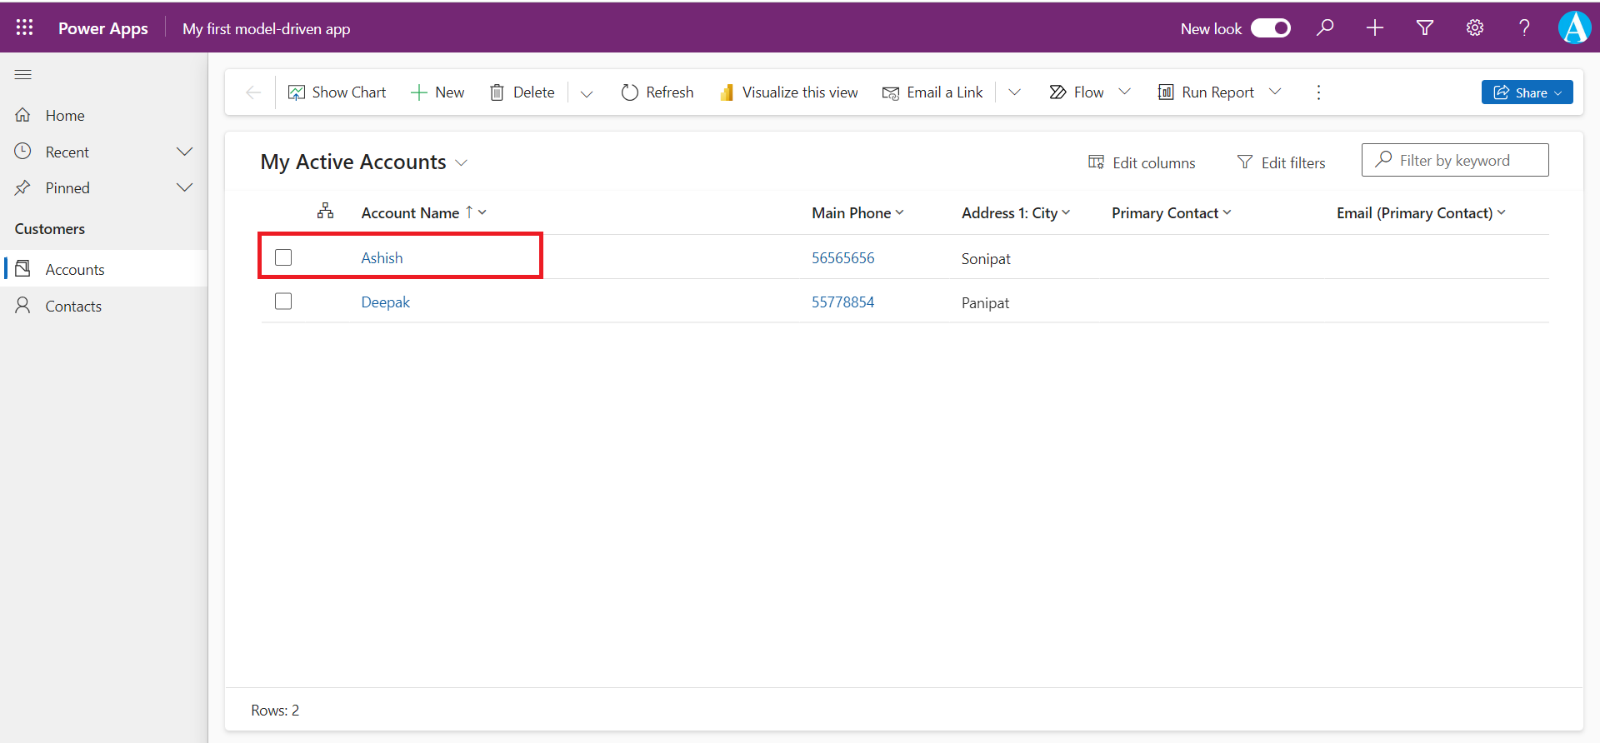
Task: Click the search magnifier icon in header
Action: (1325, 28)
